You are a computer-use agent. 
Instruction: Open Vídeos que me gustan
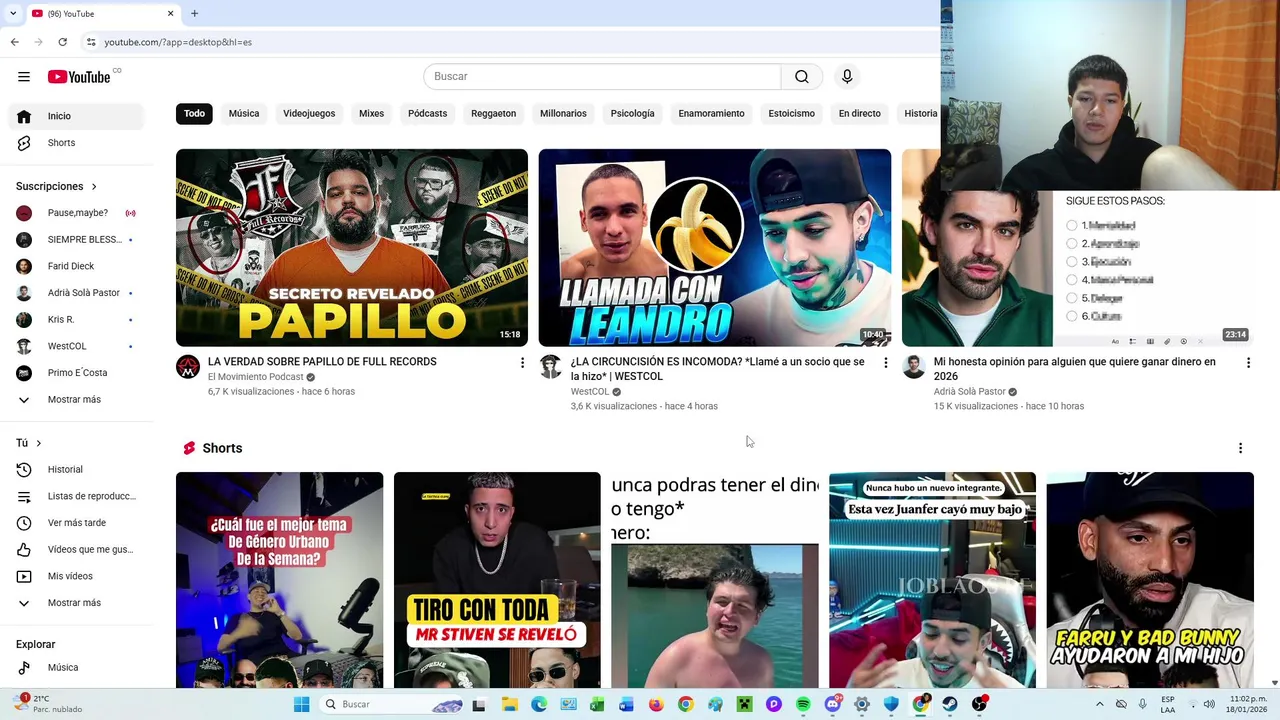76,550
